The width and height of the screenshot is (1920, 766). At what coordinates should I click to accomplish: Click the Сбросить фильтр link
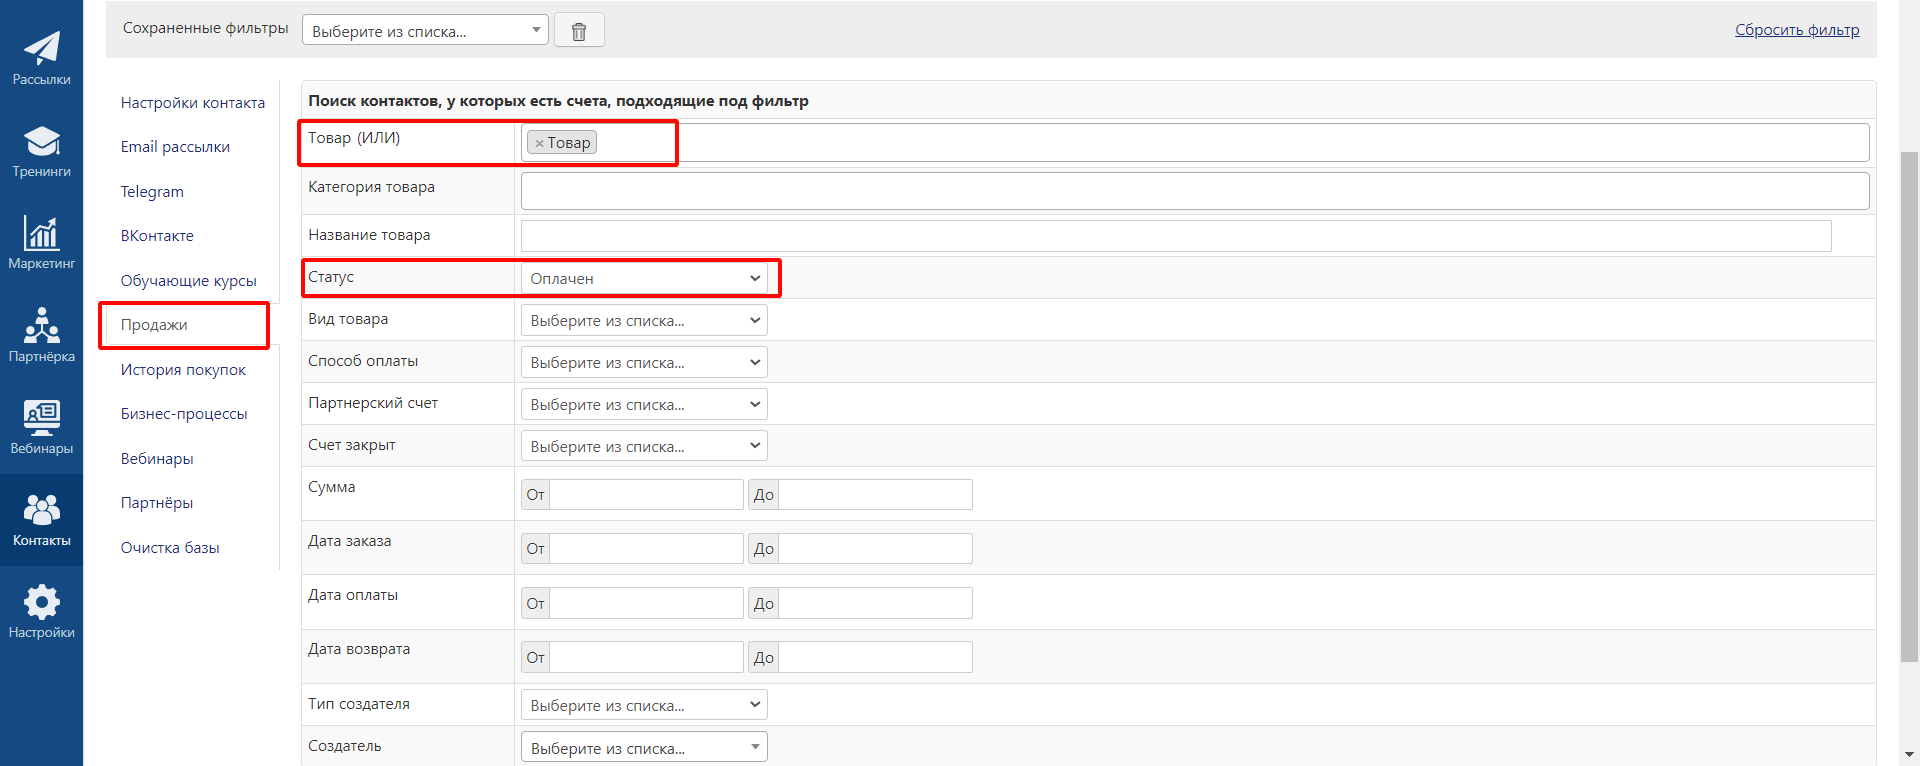[x=1796, y=30]
